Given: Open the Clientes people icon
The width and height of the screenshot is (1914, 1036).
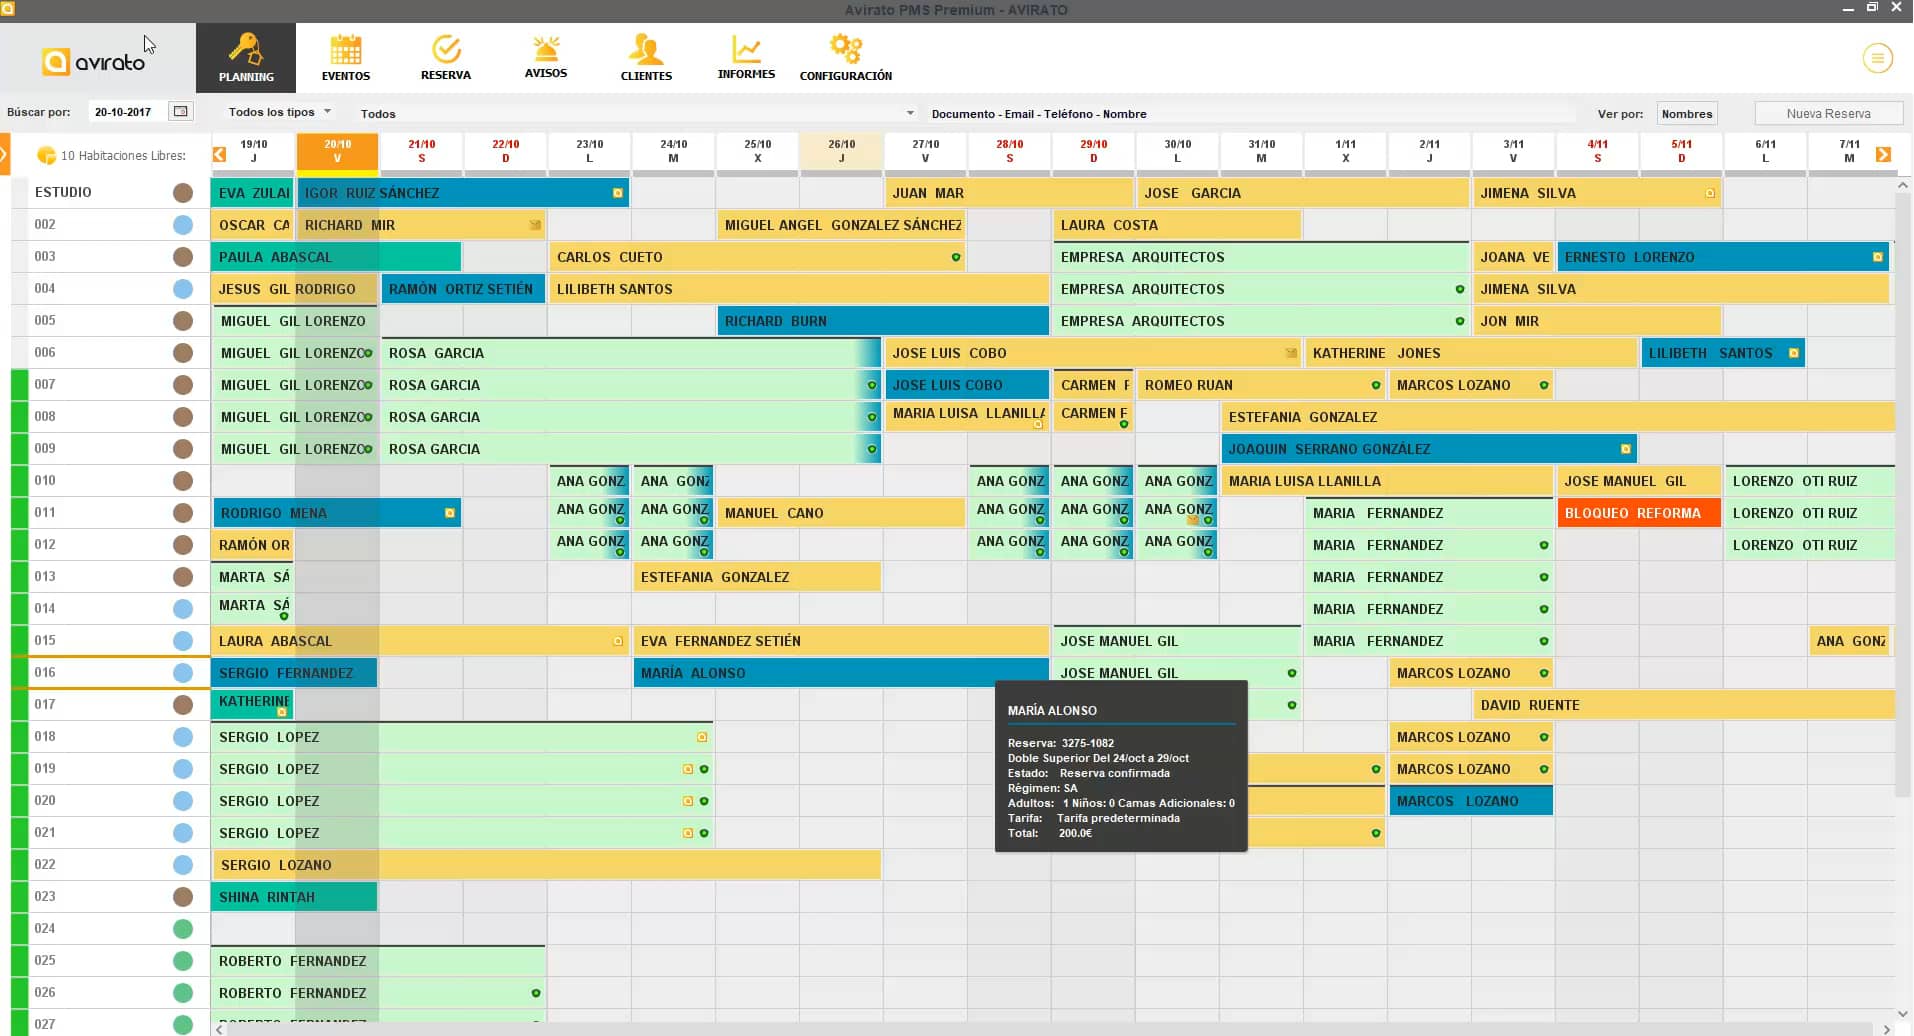Looking at the screenshot, I should pos(646,50).
